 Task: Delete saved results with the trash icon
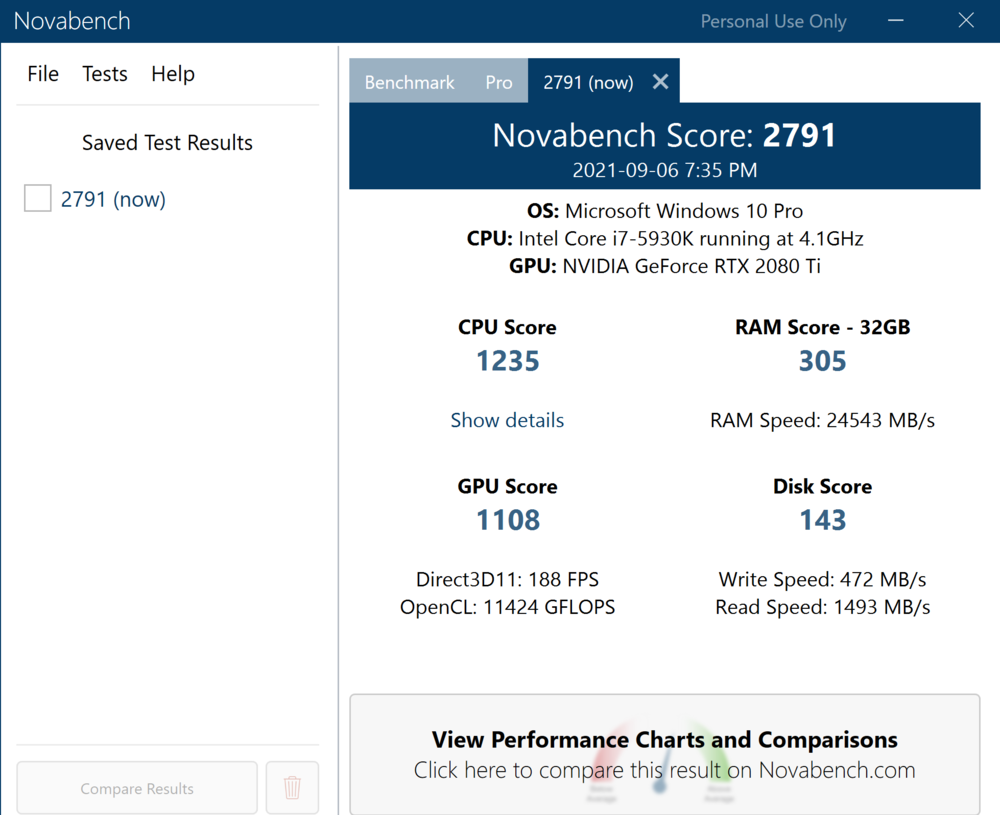pyautogui.click(x=292, y=788)
